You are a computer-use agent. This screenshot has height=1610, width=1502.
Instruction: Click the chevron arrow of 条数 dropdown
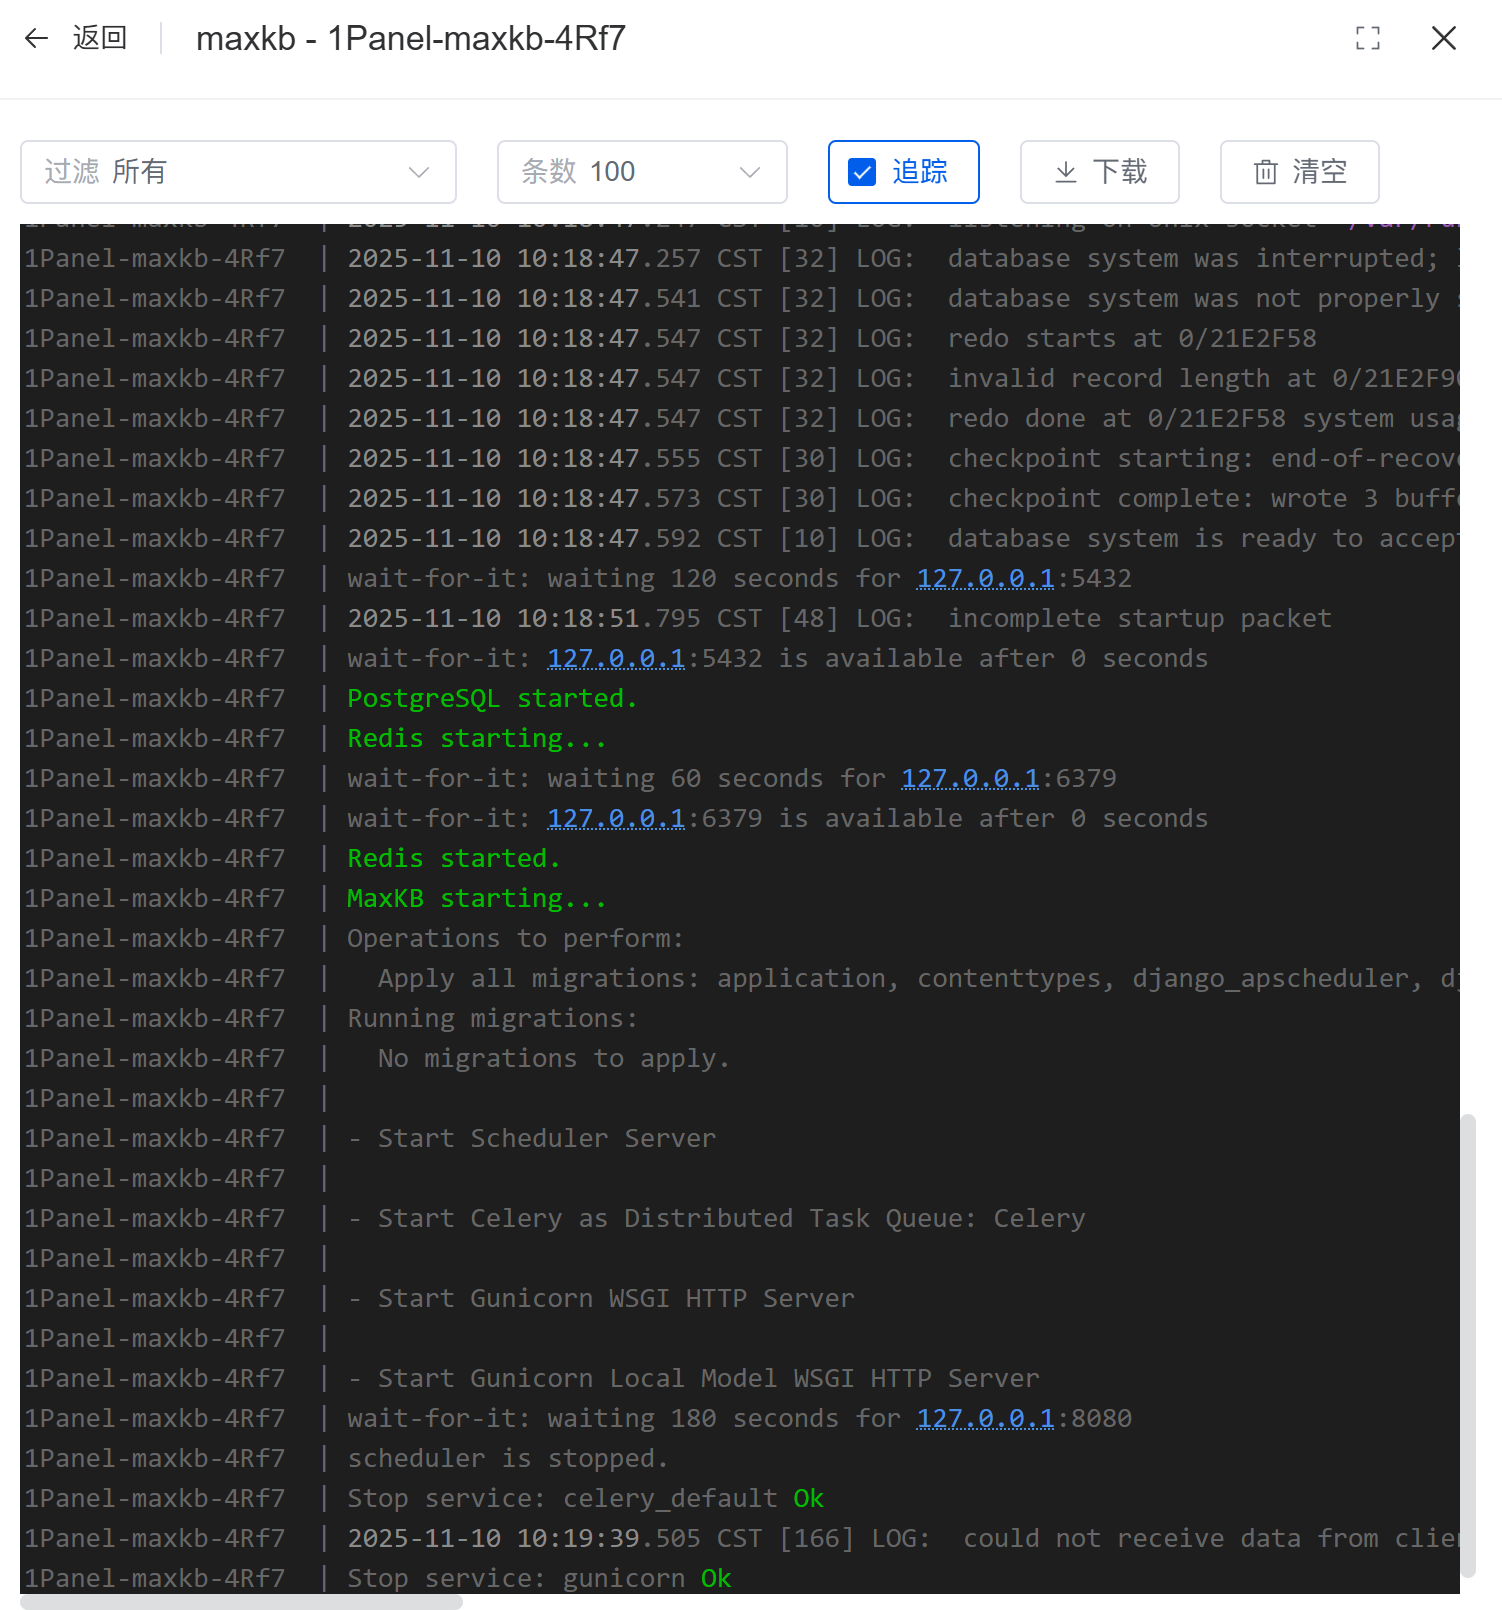coord(749,172)
